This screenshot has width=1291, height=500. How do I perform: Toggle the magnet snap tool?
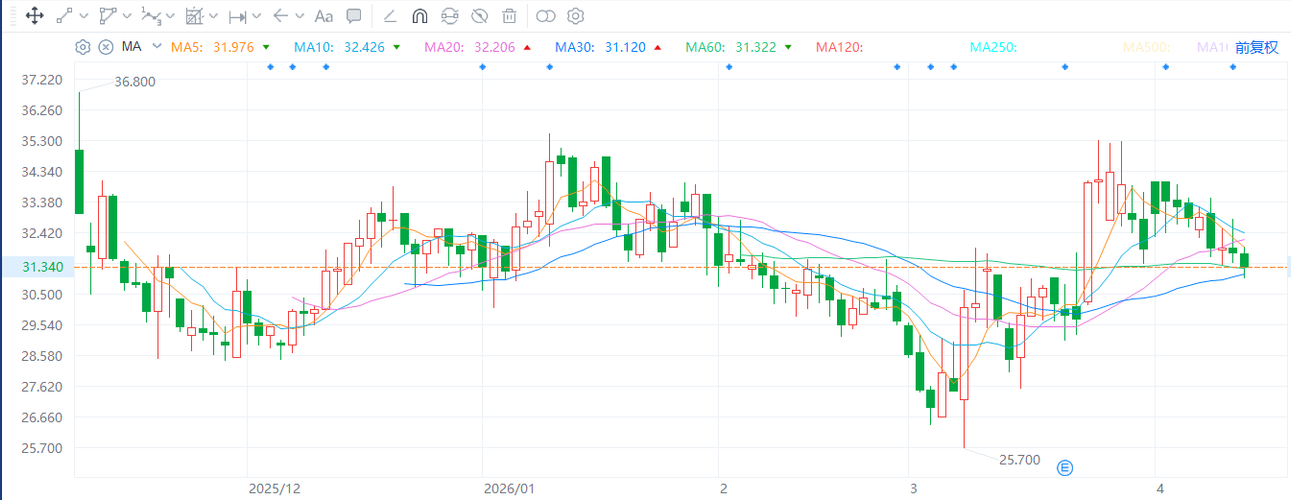[420, 16]
